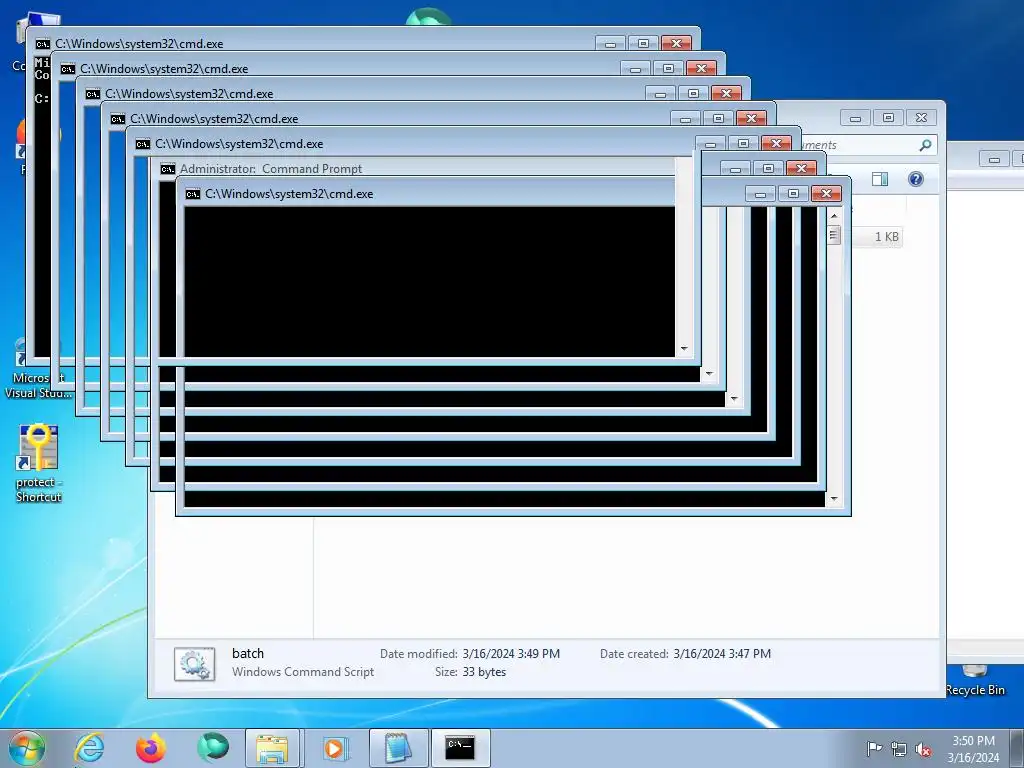
Task: Minimize the Administrator: Command Prompt window
Action: click(x=735, y=168)
